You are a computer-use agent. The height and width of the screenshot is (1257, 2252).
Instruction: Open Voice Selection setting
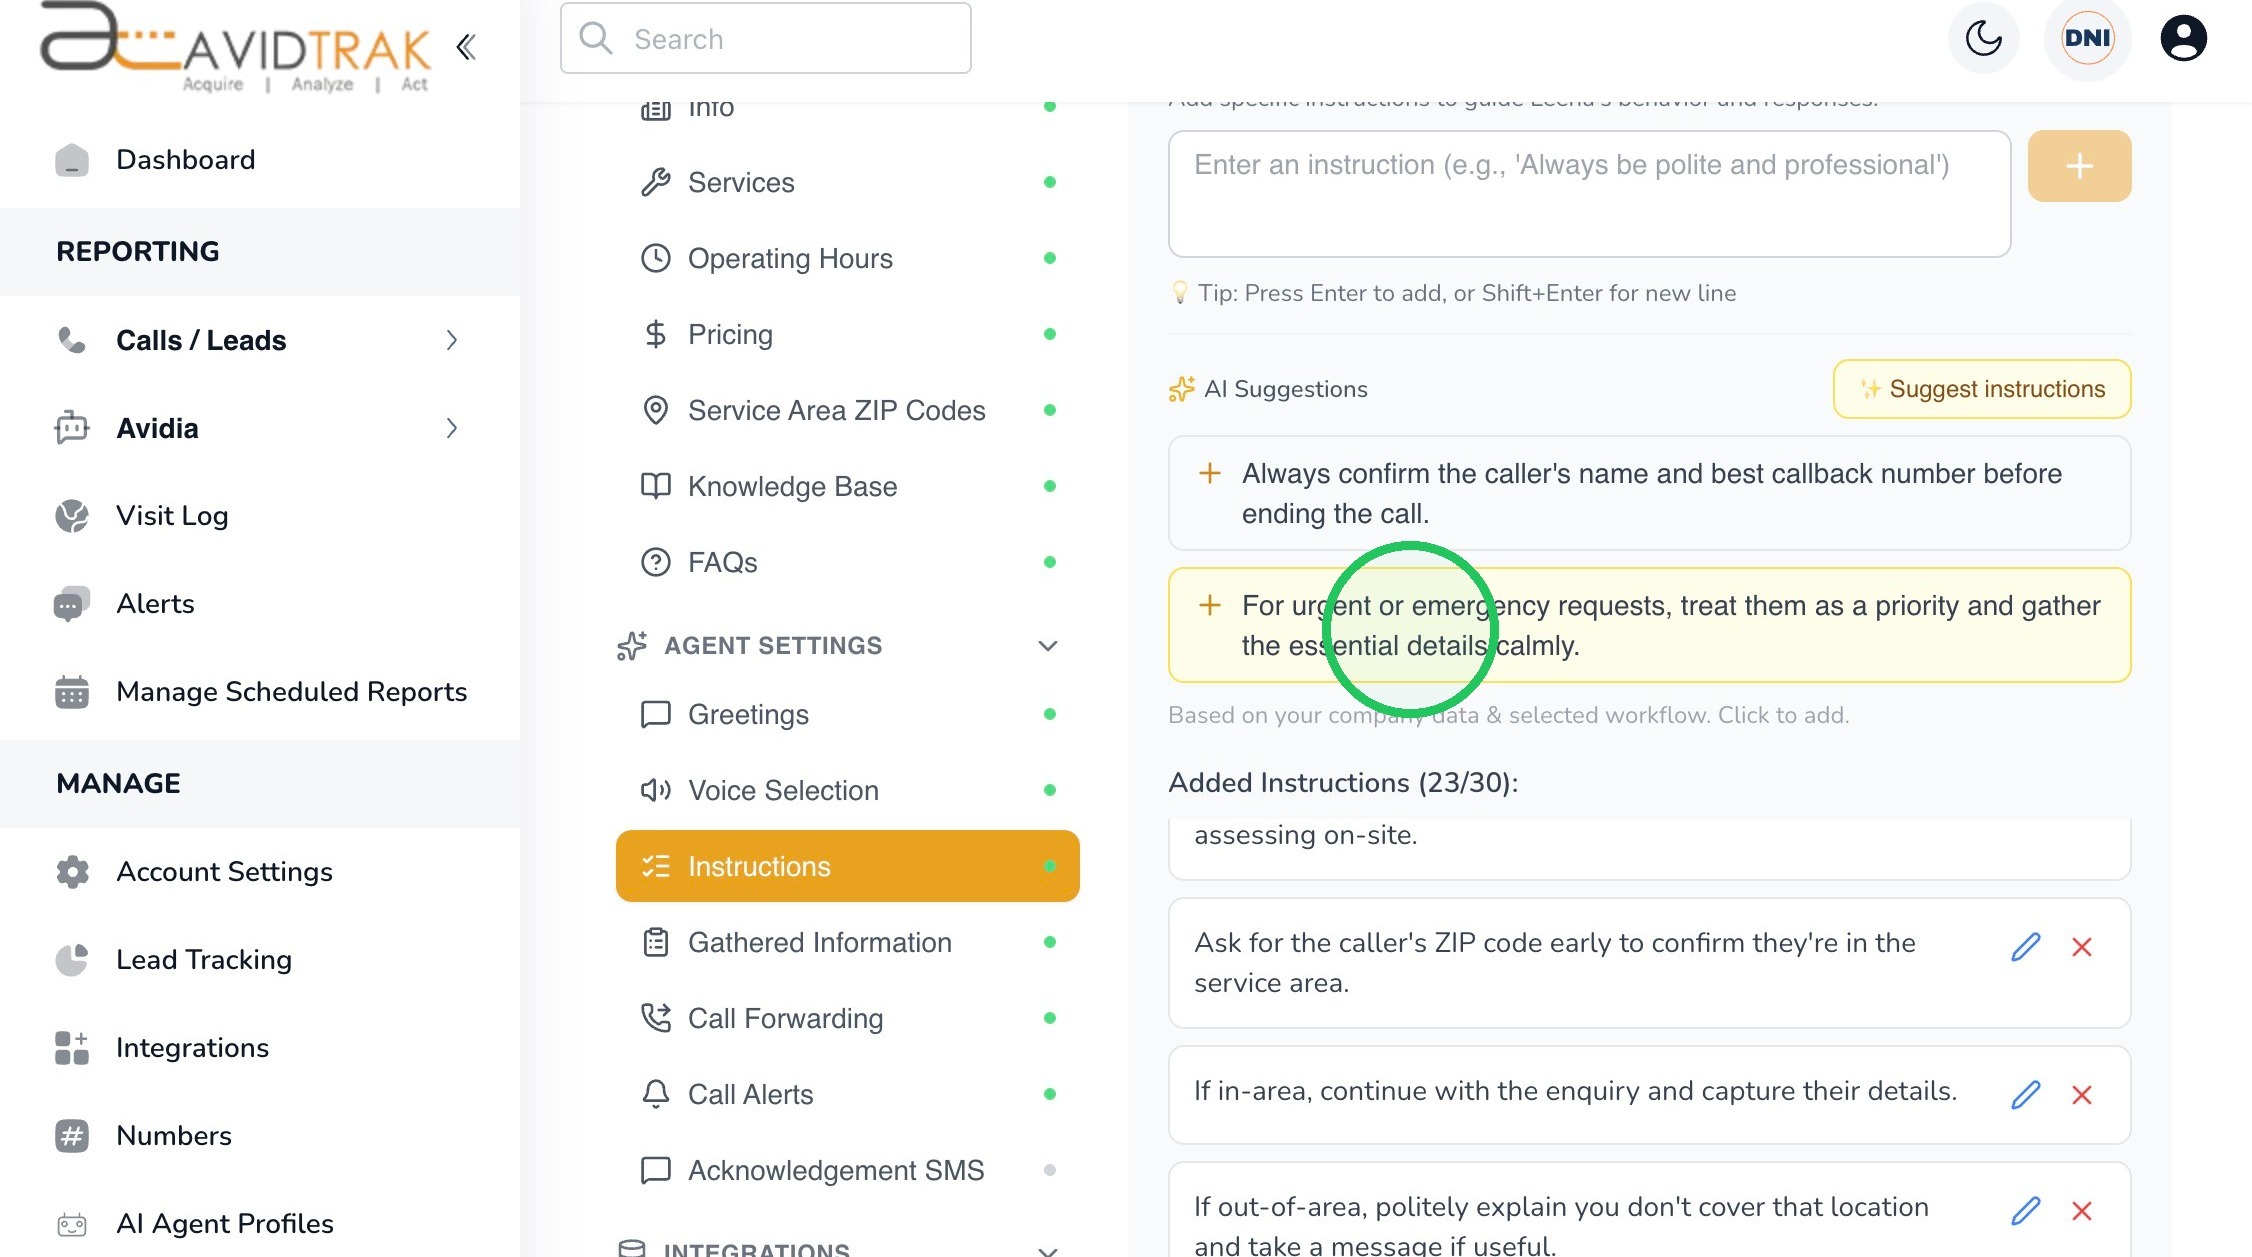click(847, 790)
